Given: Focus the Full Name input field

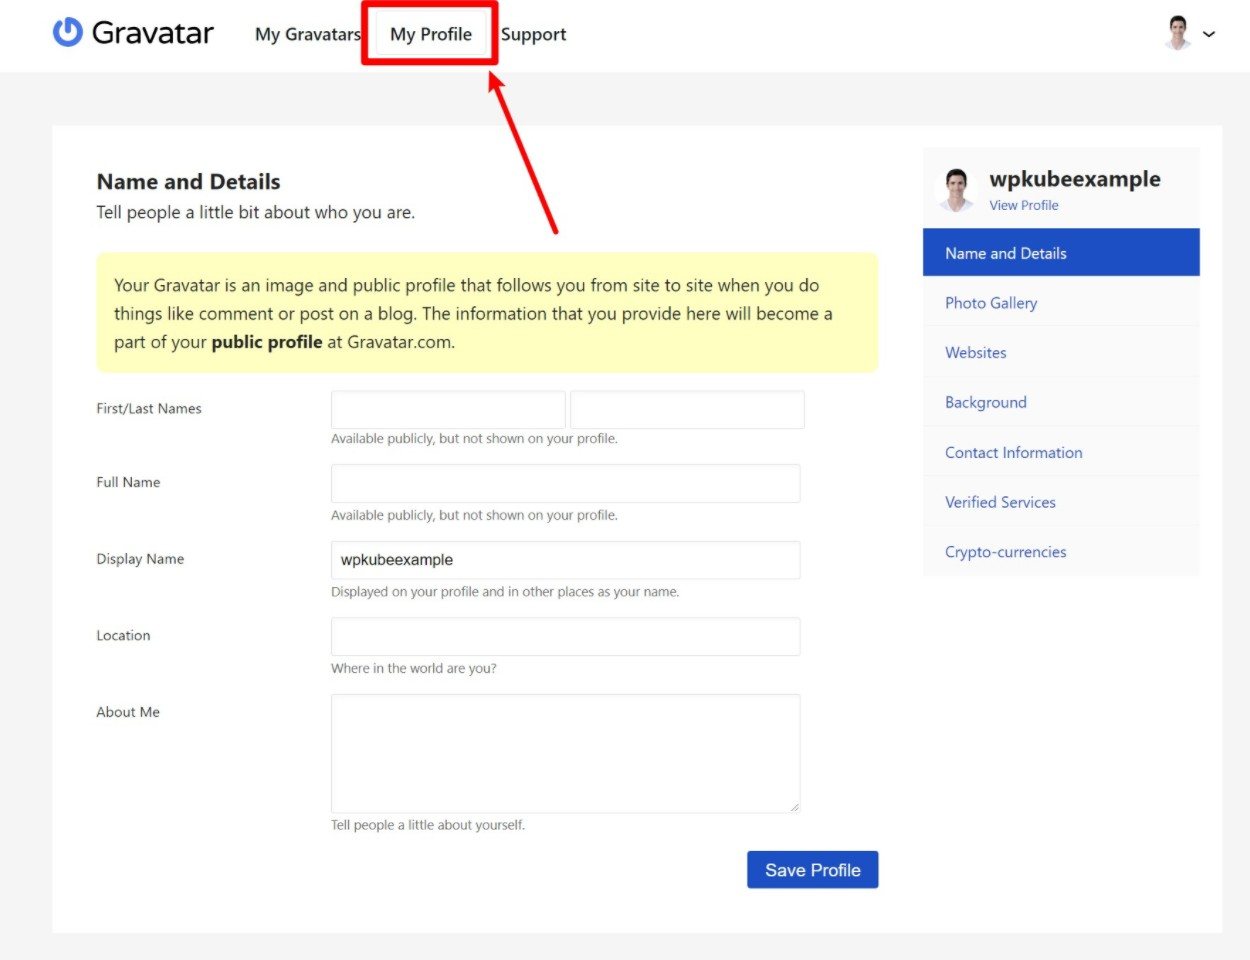Looking at the screenshot, I should 565,483.
